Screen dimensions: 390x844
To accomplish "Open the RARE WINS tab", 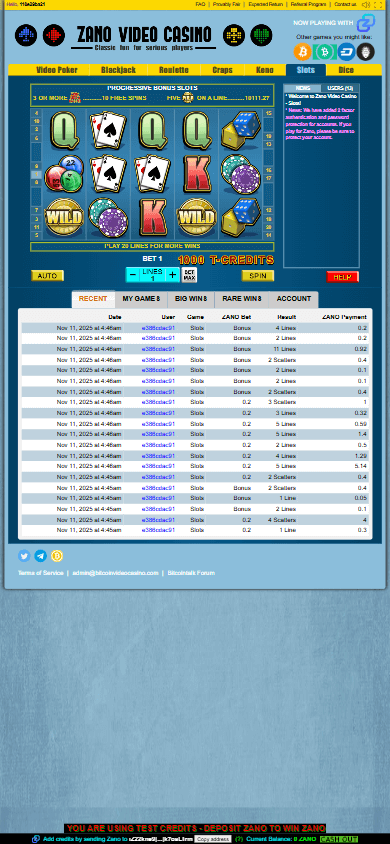I will 242,299.
